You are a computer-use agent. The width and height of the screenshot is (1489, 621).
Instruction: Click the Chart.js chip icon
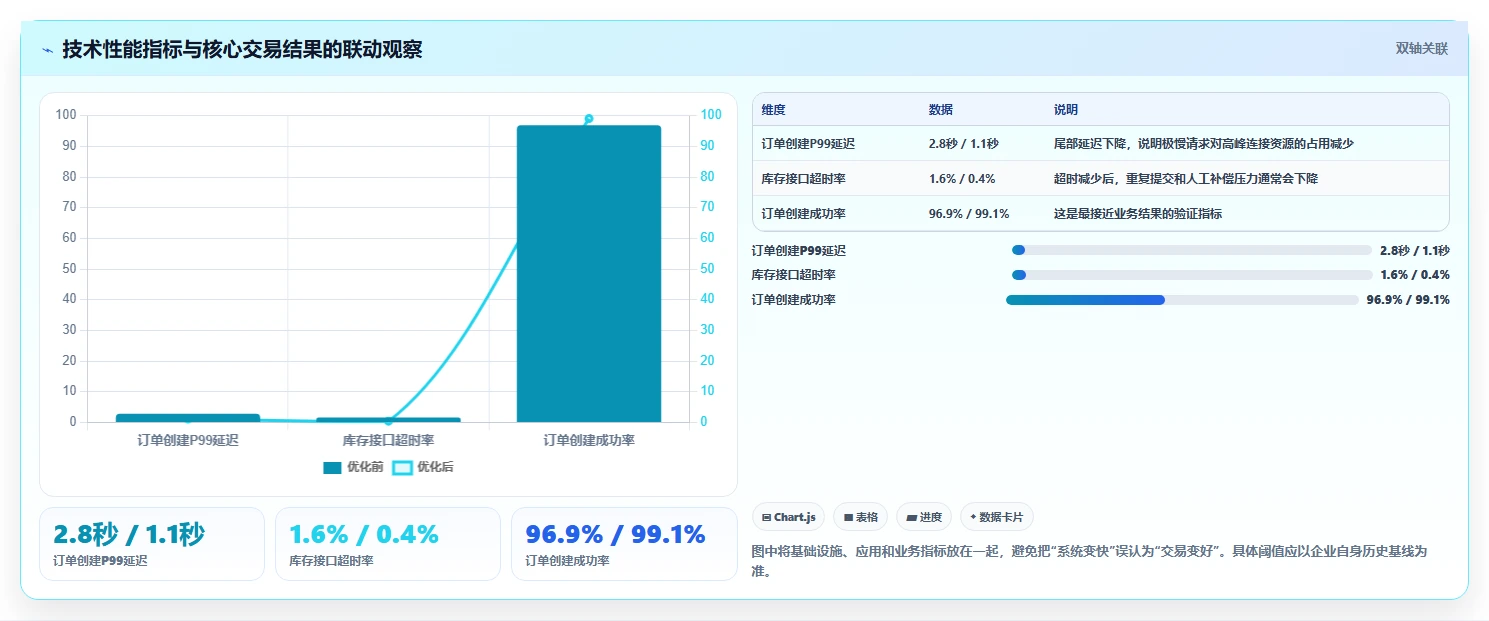pyautogui.click(x=766, y=517)
